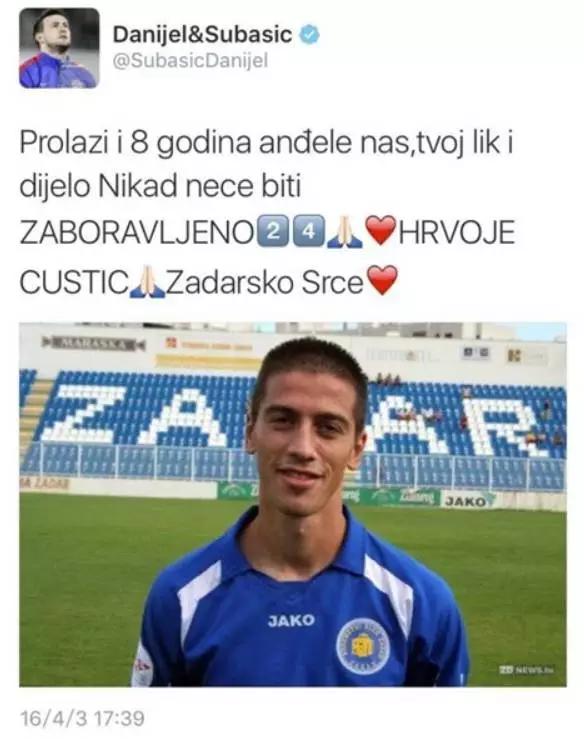The height and width of the screenshot is (739, 584).
Task: Click praying hands emoji after CUSTIC
Action: point(147,281)
